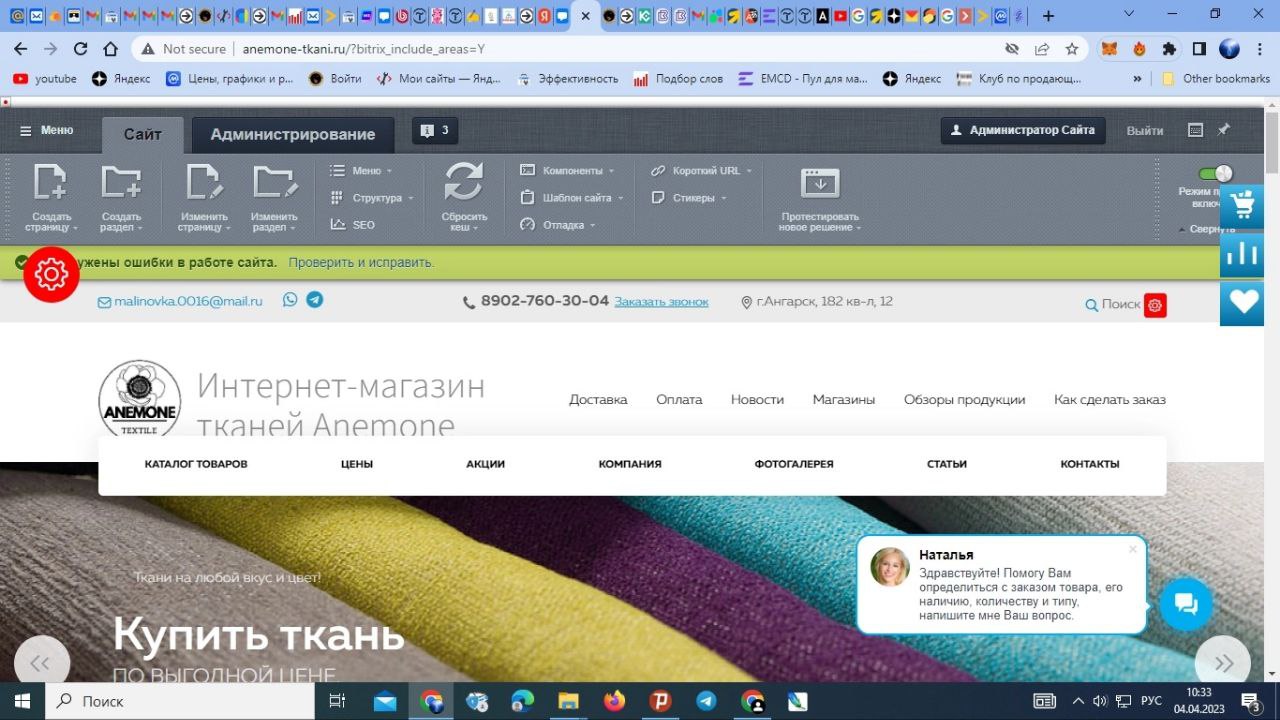Open the Оплата link

click(x=679, y=400)
